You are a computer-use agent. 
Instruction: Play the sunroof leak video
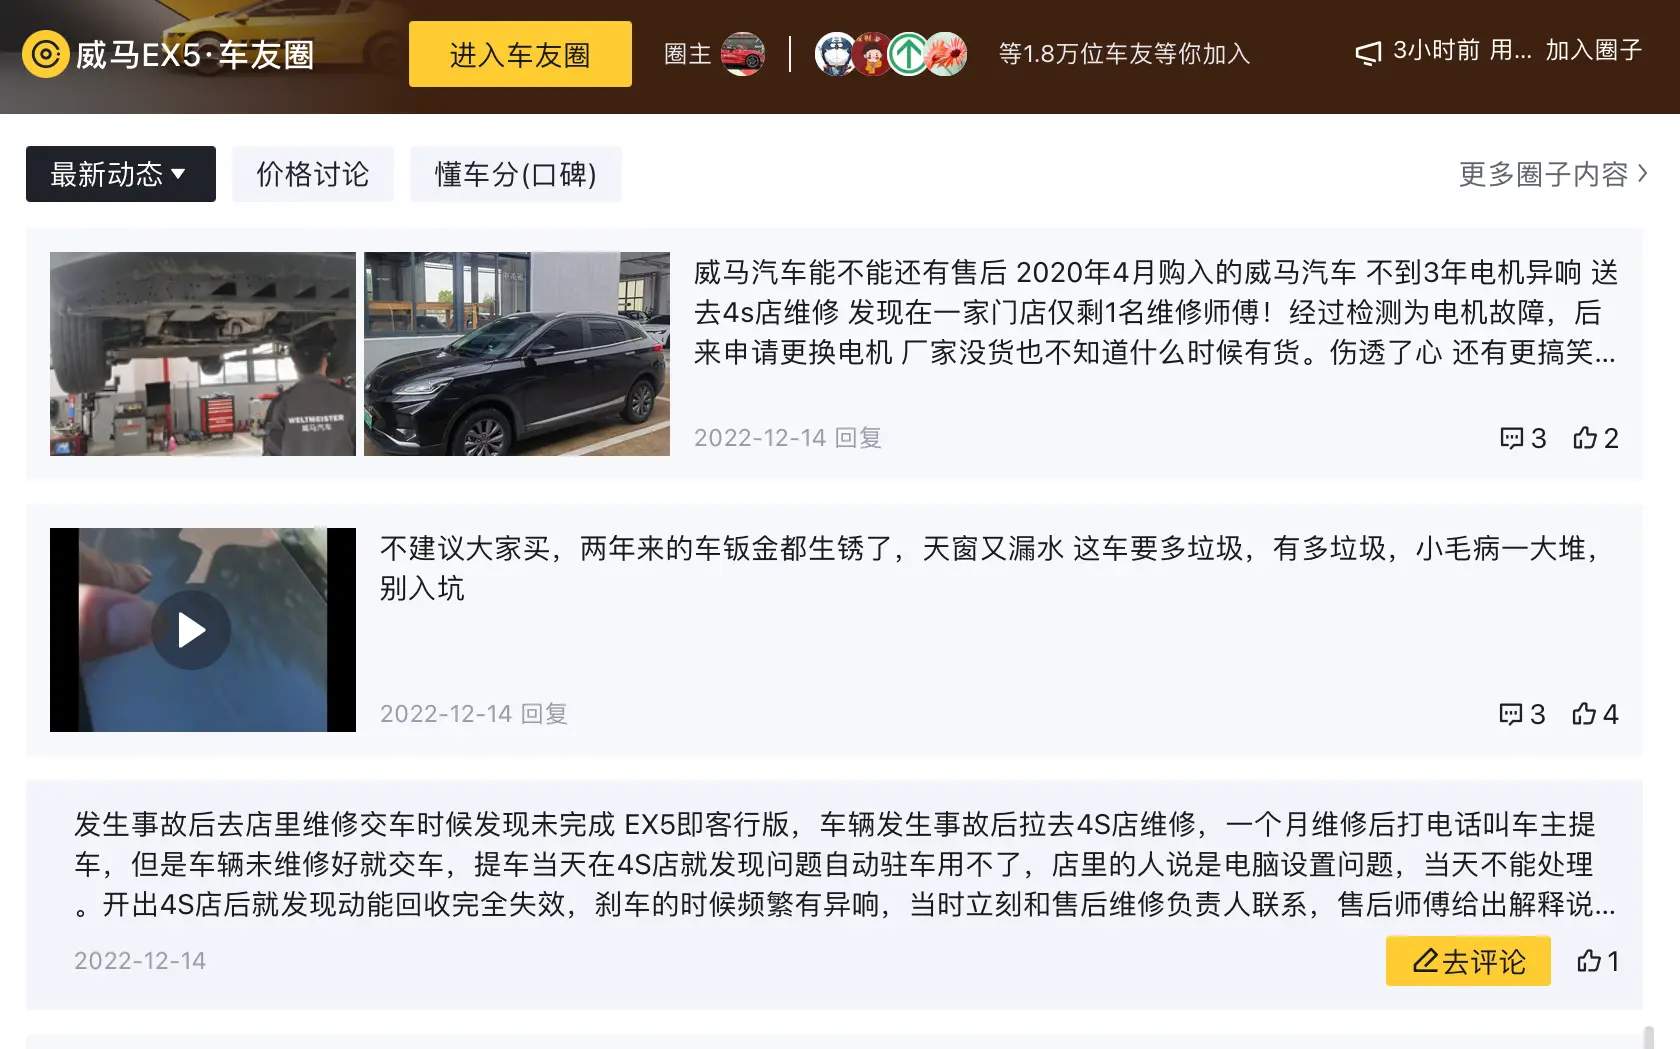191,630
